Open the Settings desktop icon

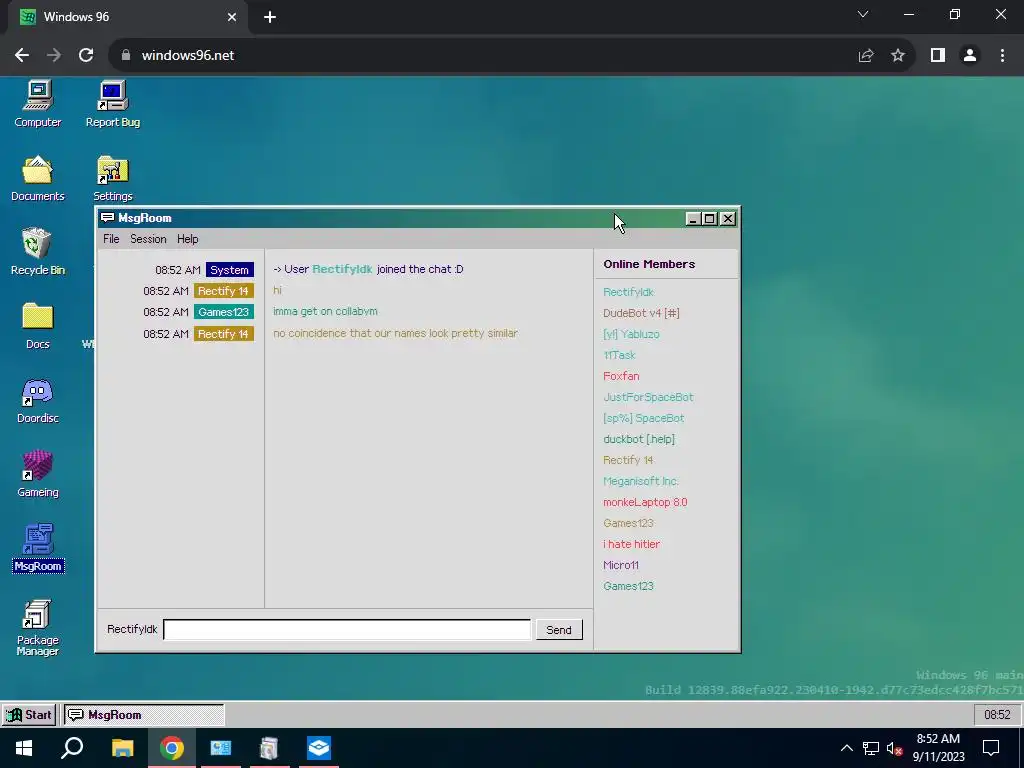pos(113,178)
